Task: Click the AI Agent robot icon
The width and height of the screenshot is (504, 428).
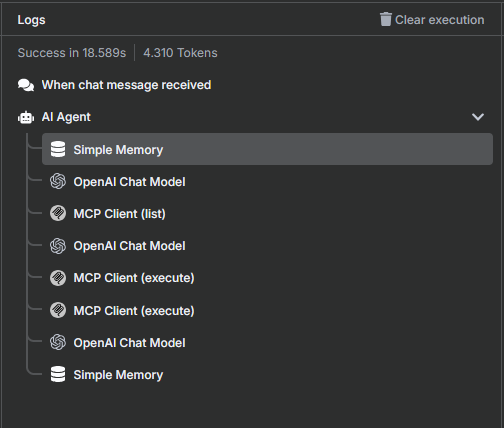Action: pos(26,117)
